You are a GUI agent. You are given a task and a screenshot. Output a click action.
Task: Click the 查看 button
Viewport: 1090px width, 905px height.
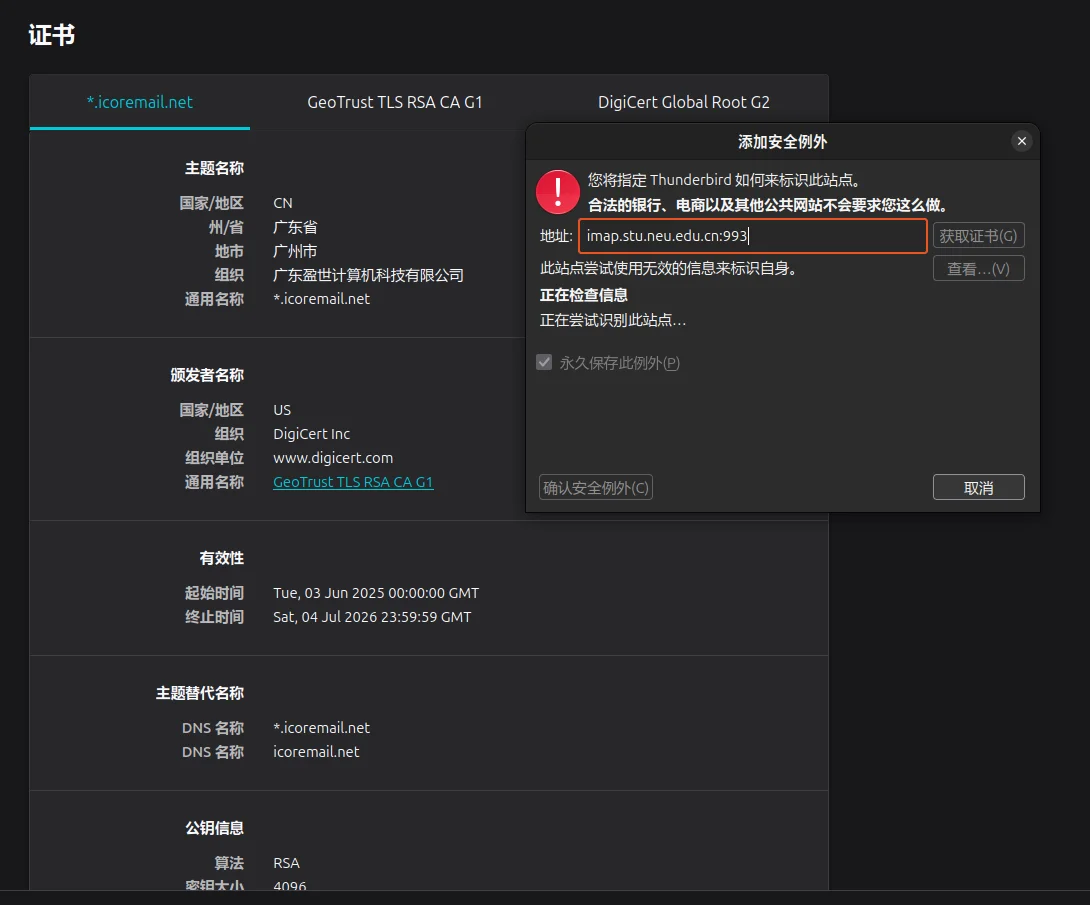tap(978, 268)
